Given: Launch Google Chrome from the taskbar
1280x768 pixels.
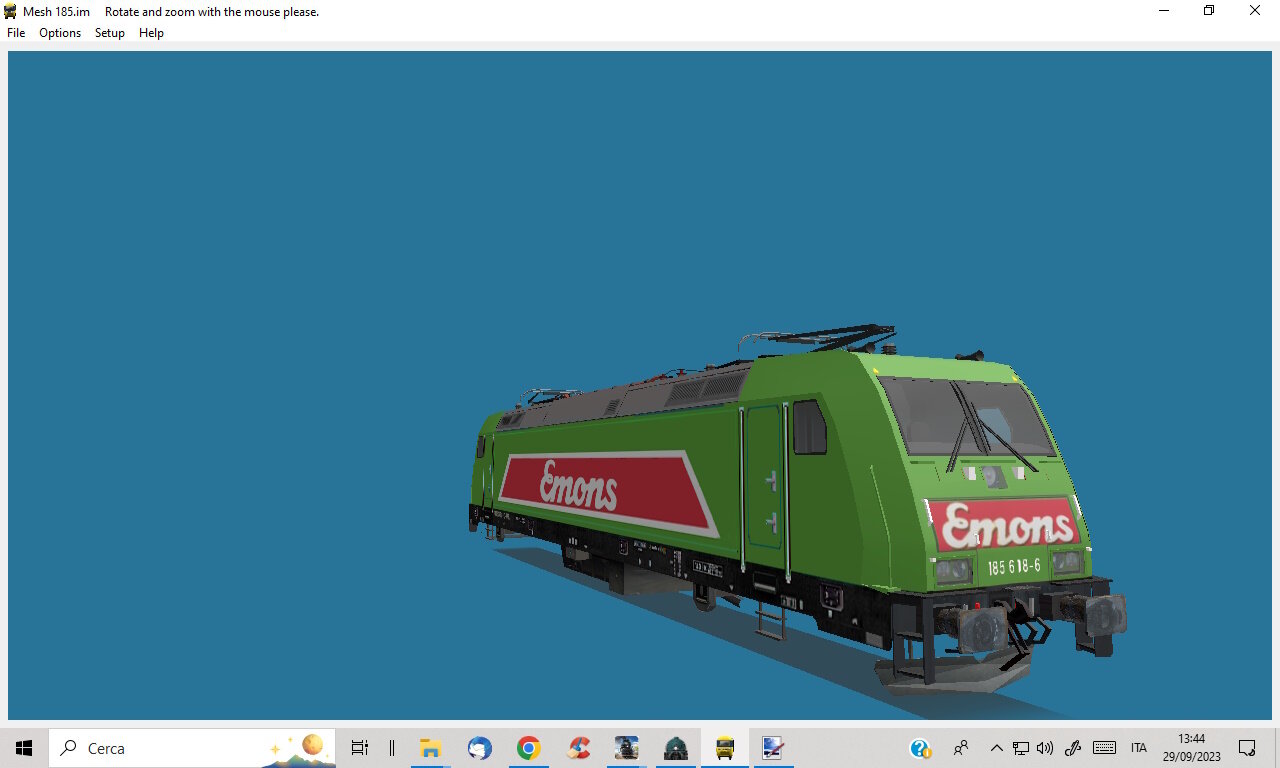Looking at the screenshot, I should tap(529, 748).
